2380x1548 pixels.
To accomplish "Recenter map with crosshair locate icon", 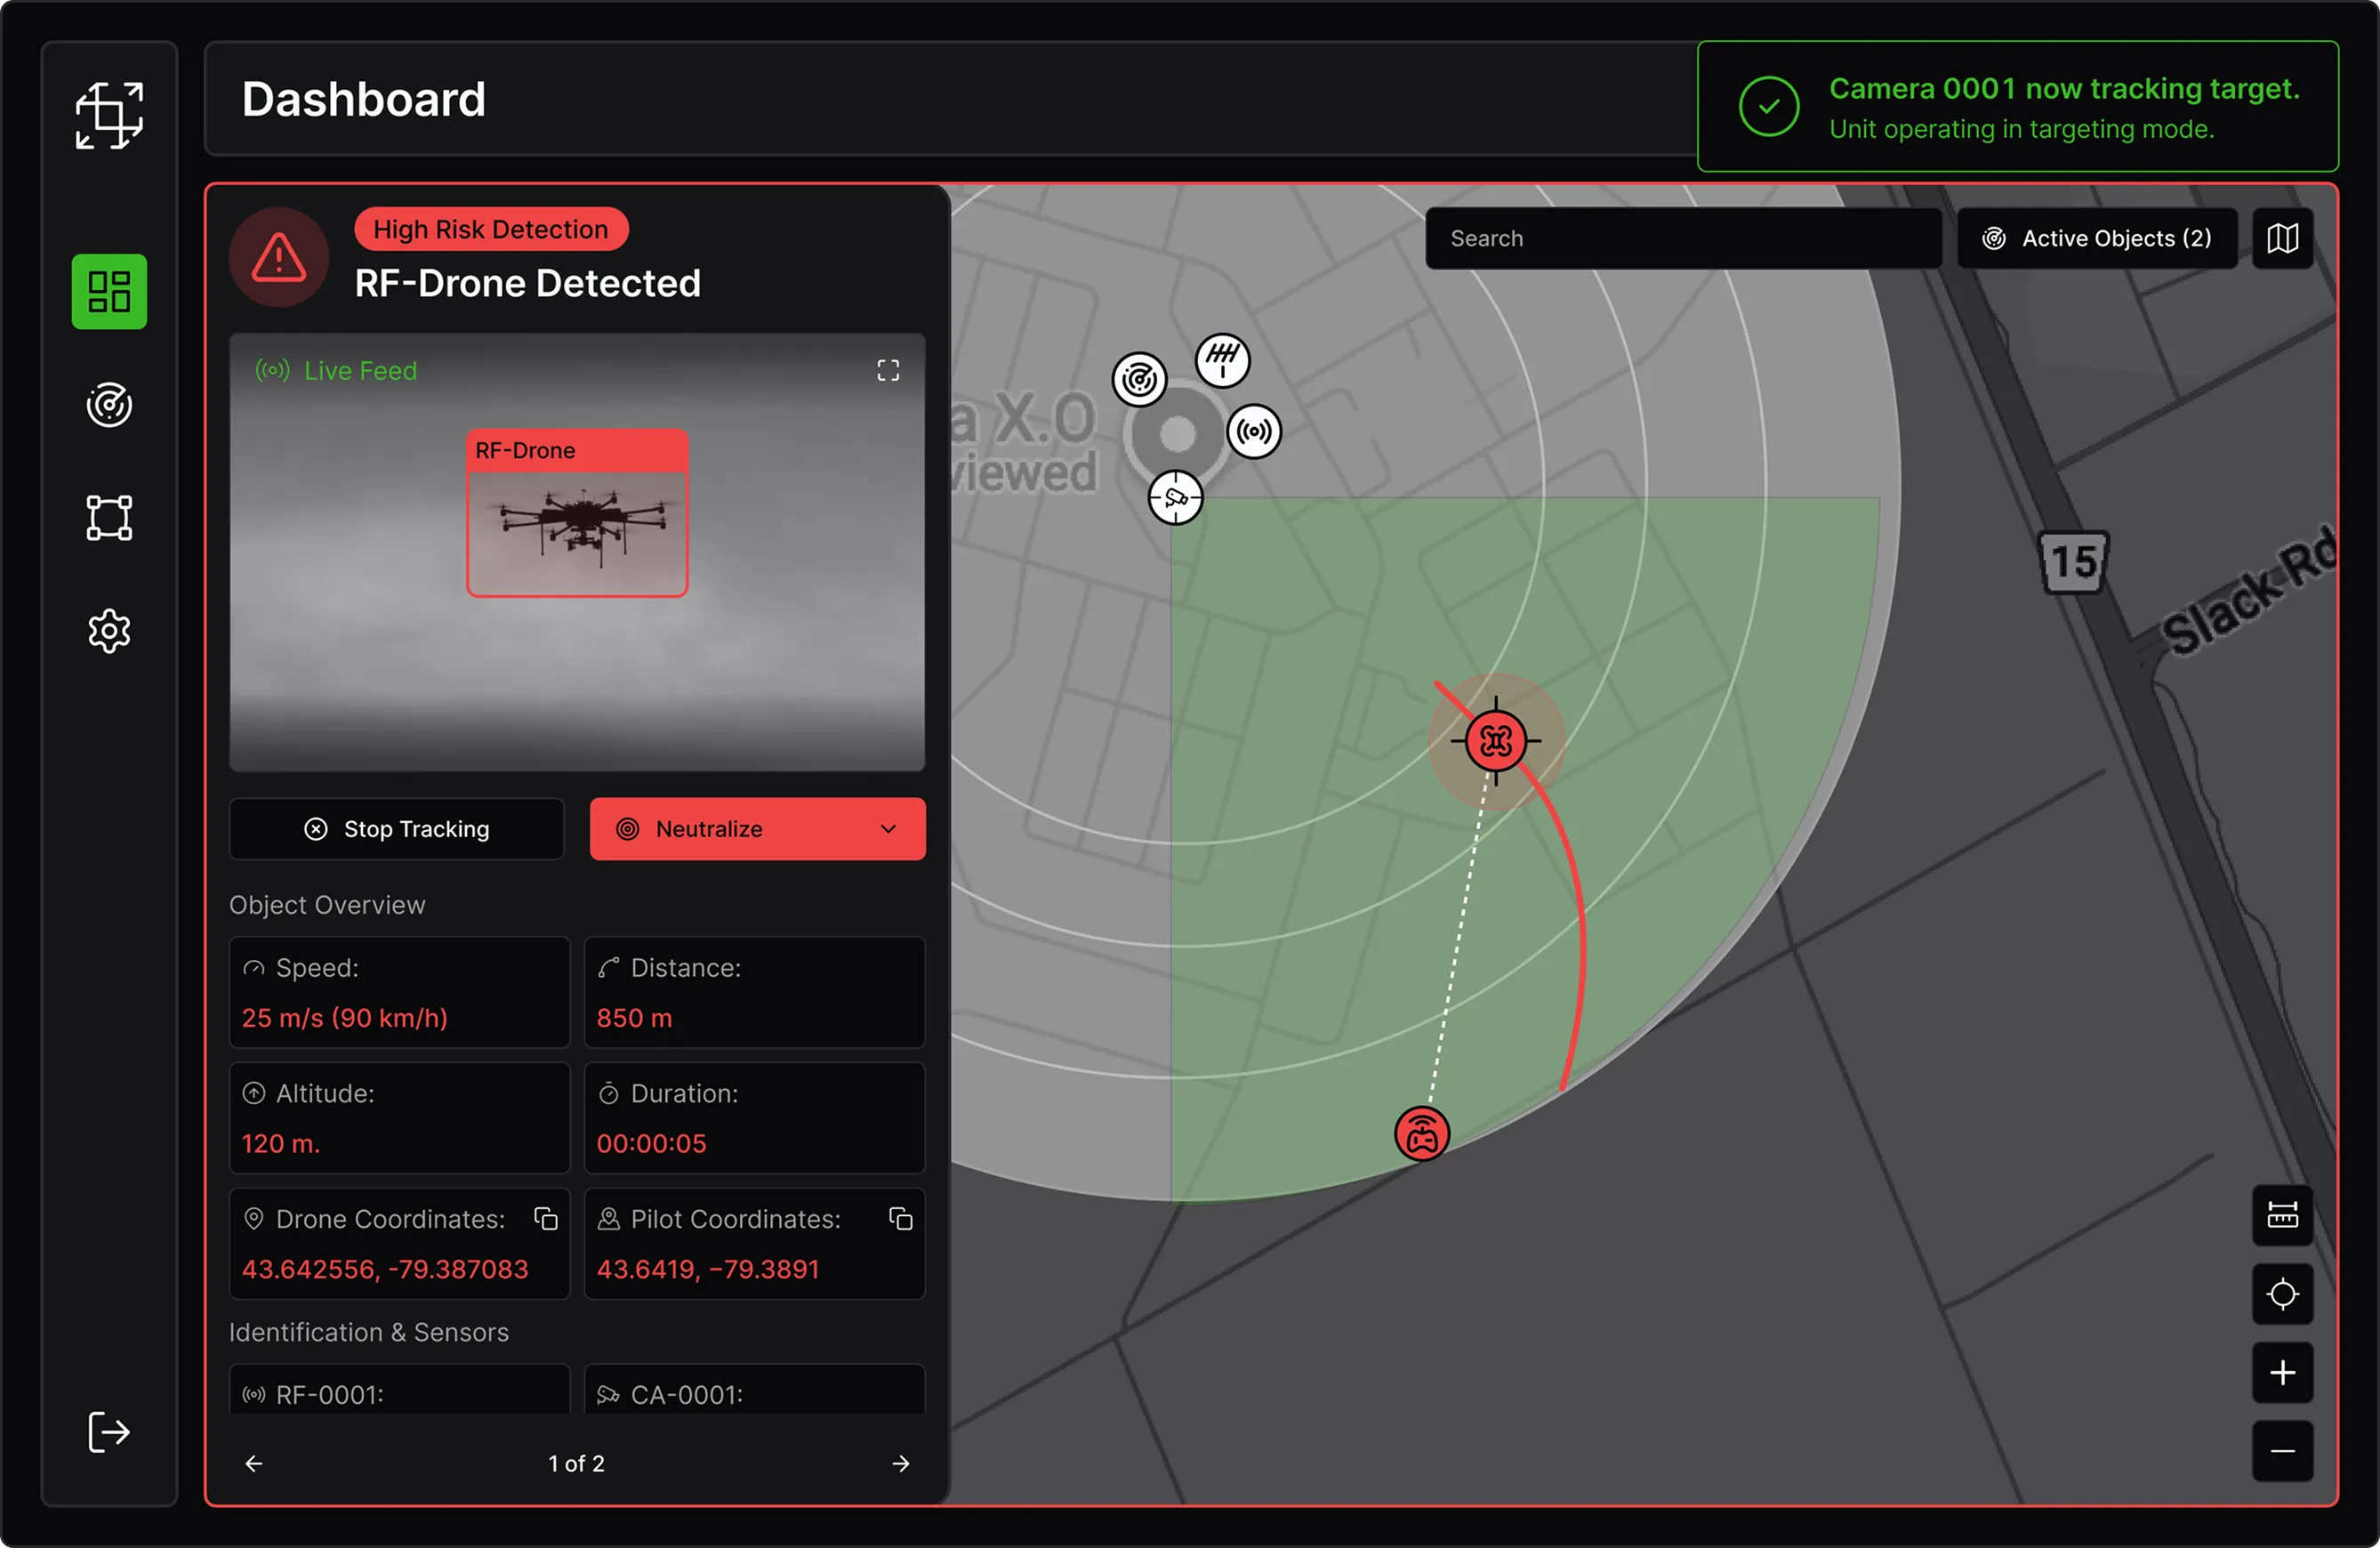I will (2282, 1294).
